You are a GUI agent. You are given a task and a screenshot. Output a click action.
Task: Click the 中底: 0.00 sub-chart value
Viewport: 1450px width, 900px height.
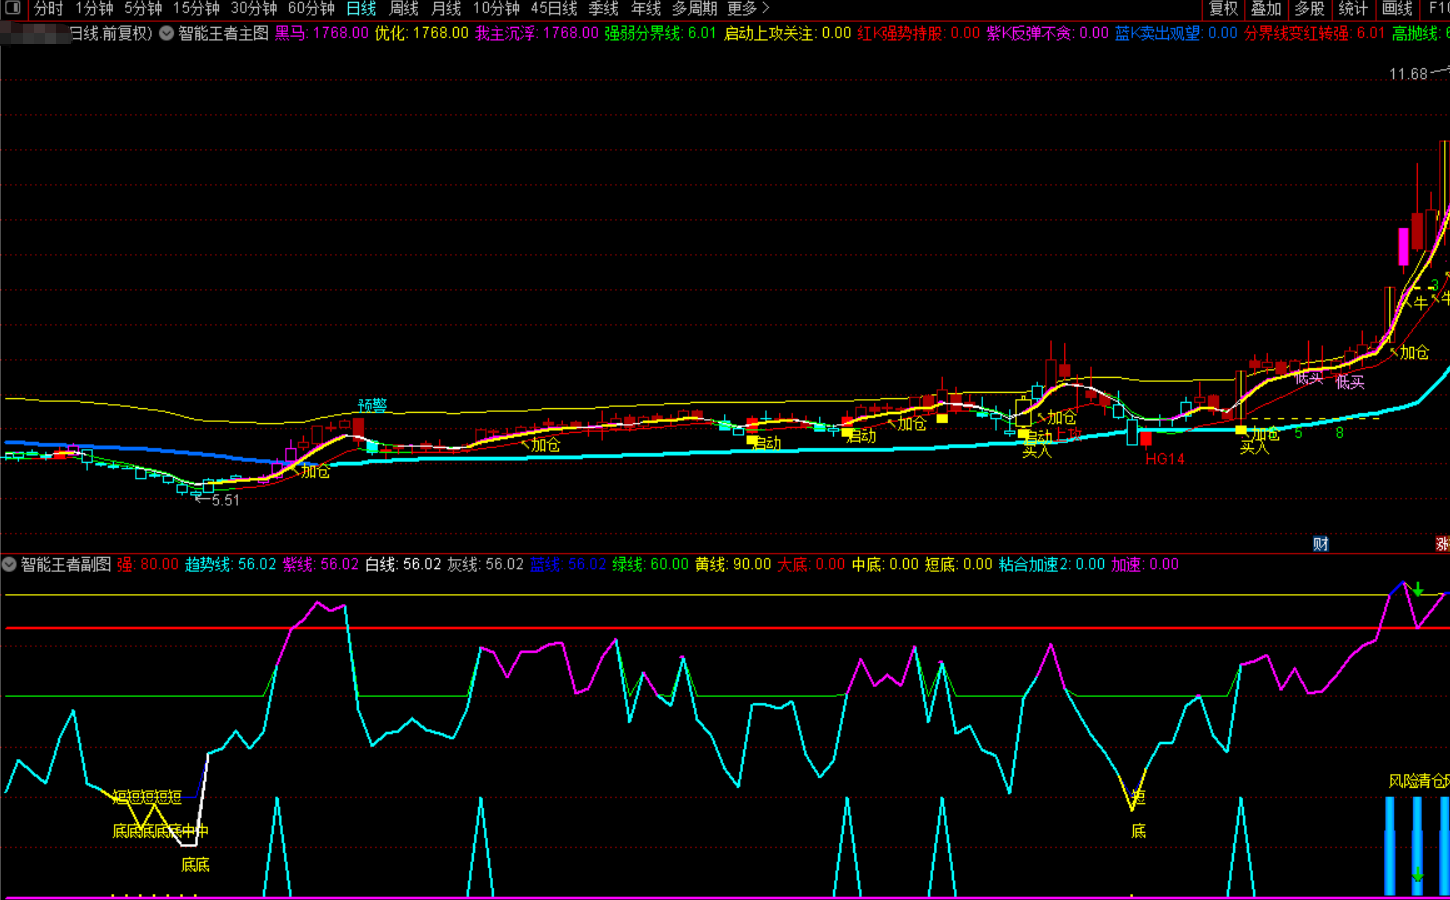[885, 564]
